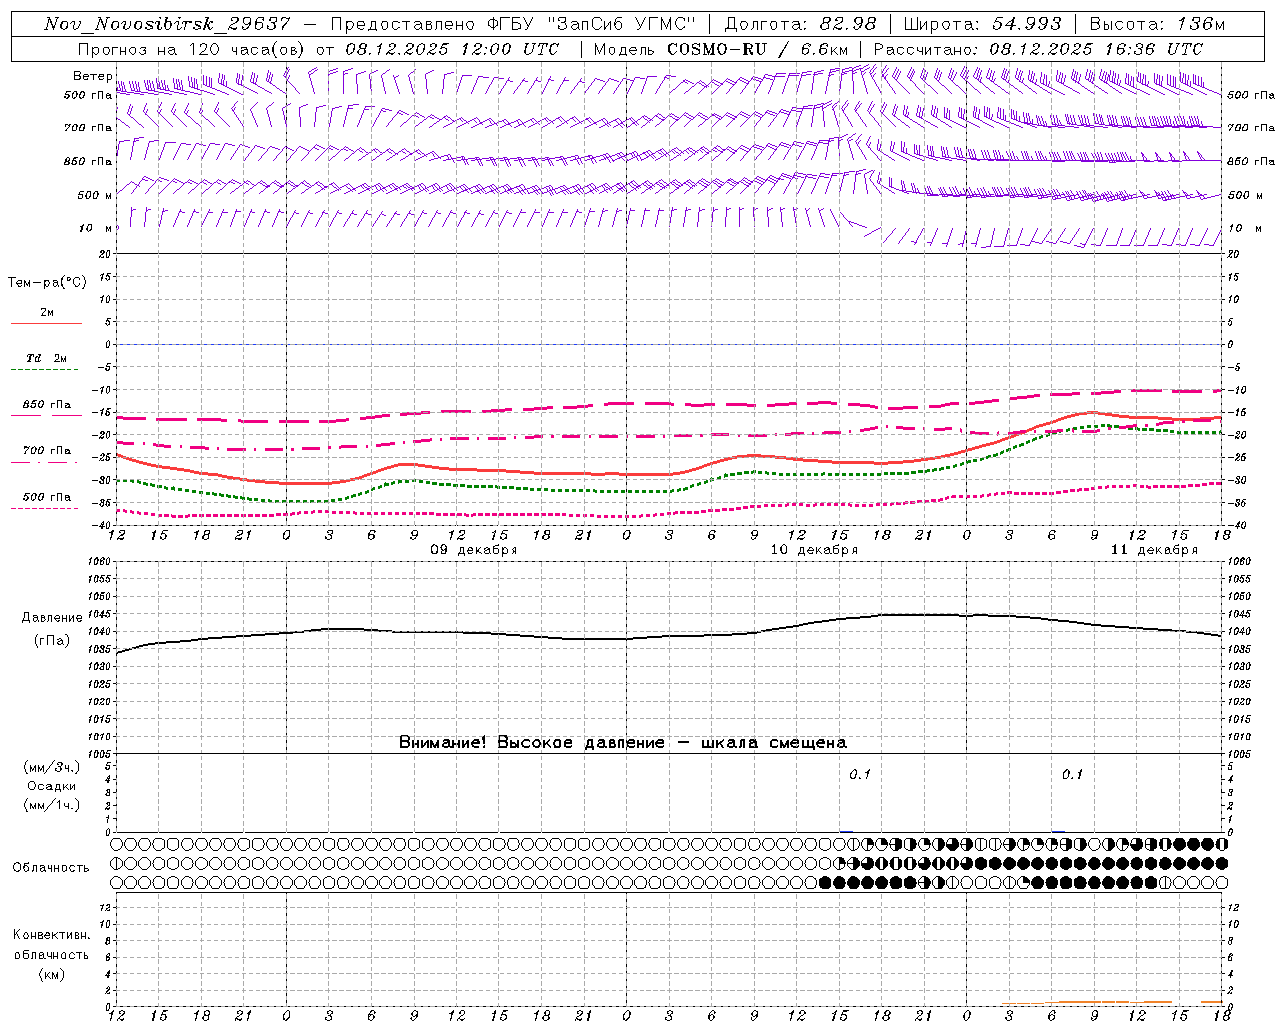Click the (км) unit under convective cloud label
This screenshot has width=1280, height=1024.
click(51, 974)
